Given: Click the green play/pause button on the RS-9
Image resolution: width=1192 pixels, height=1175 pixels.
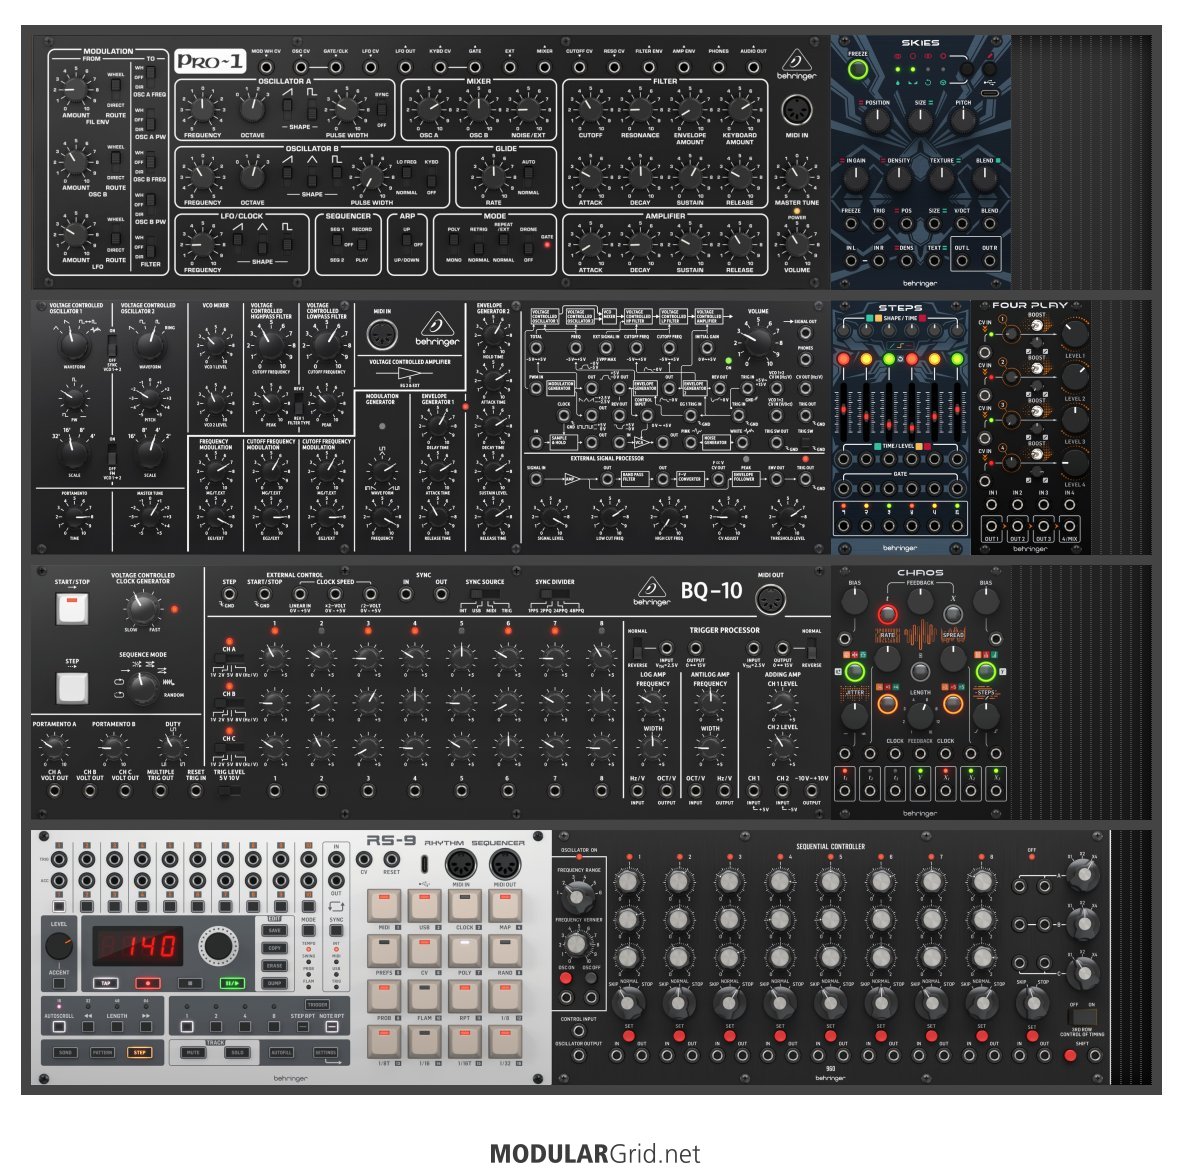Looking at the screenshot, I should [232, 983].
